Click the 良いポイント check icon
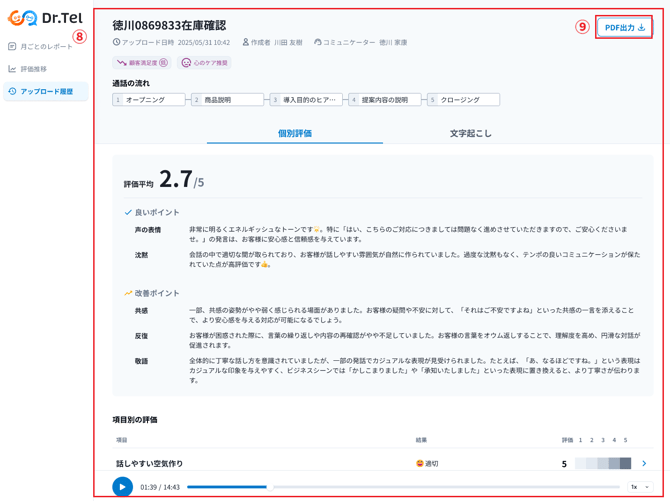This screenshot has width=670, height=501. click(128, 212)
